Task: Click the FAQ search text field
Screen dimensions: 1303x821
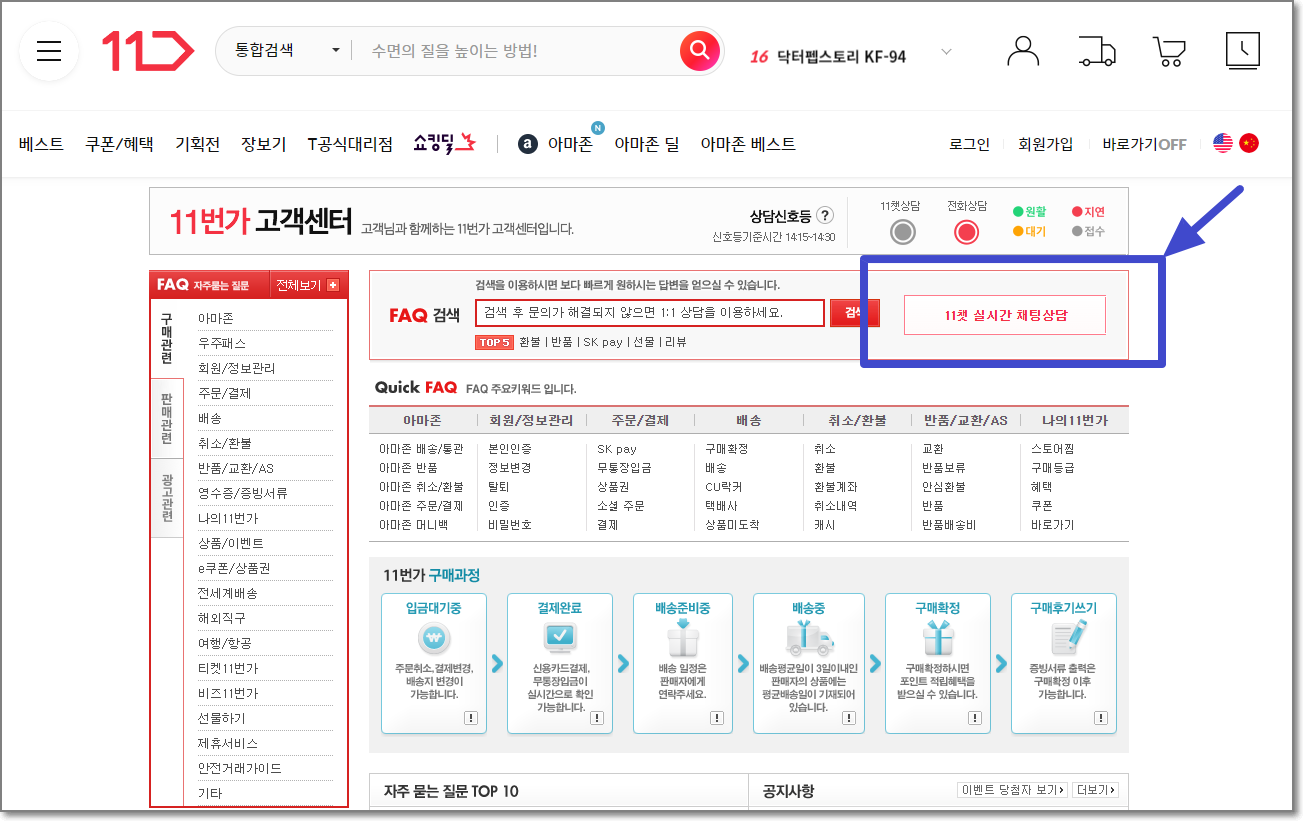Action: tap(650, 313)
